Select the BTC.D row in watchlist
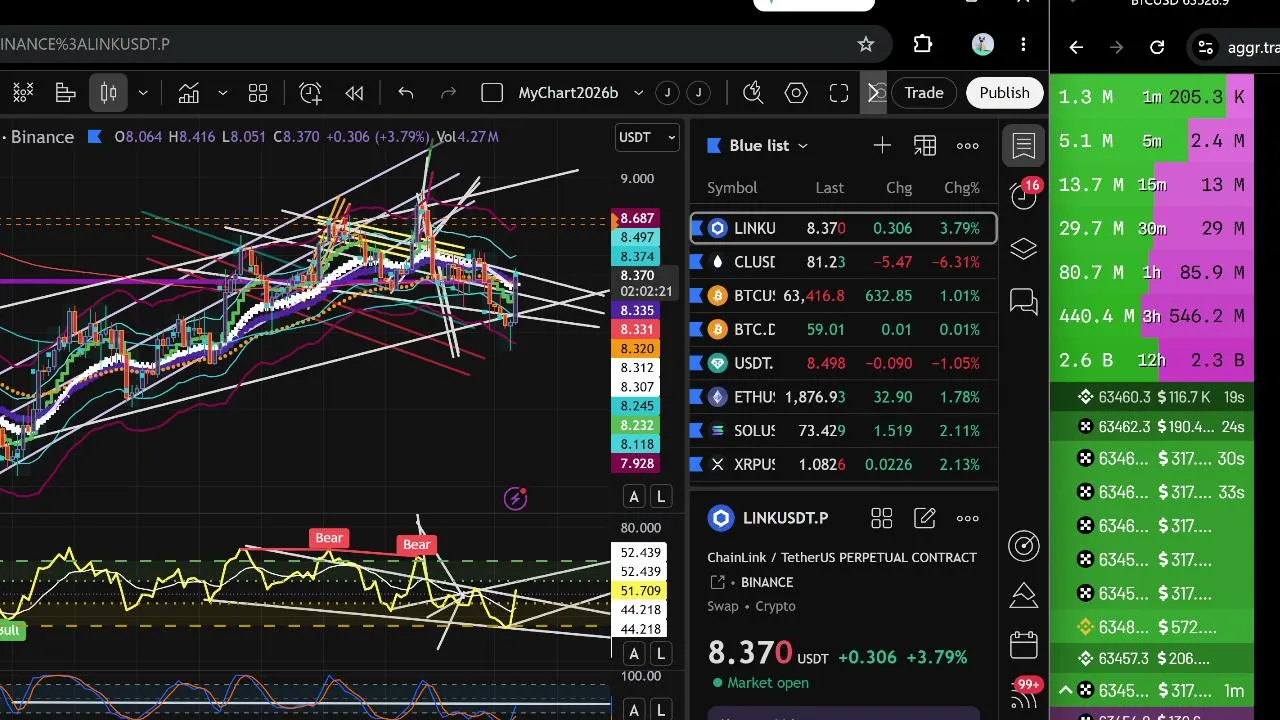 tap(843, 329)
